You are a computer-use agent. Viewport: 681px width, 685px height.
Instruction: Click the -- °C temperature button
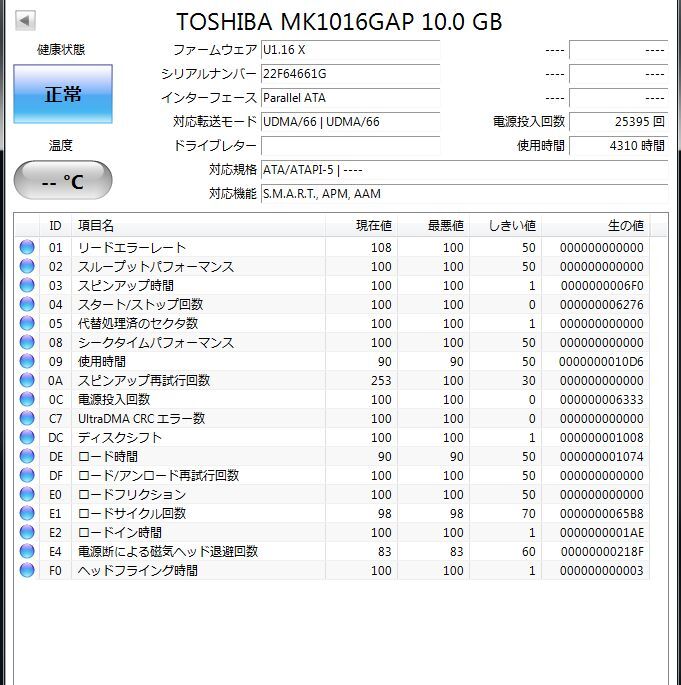[x=63, y=180]
